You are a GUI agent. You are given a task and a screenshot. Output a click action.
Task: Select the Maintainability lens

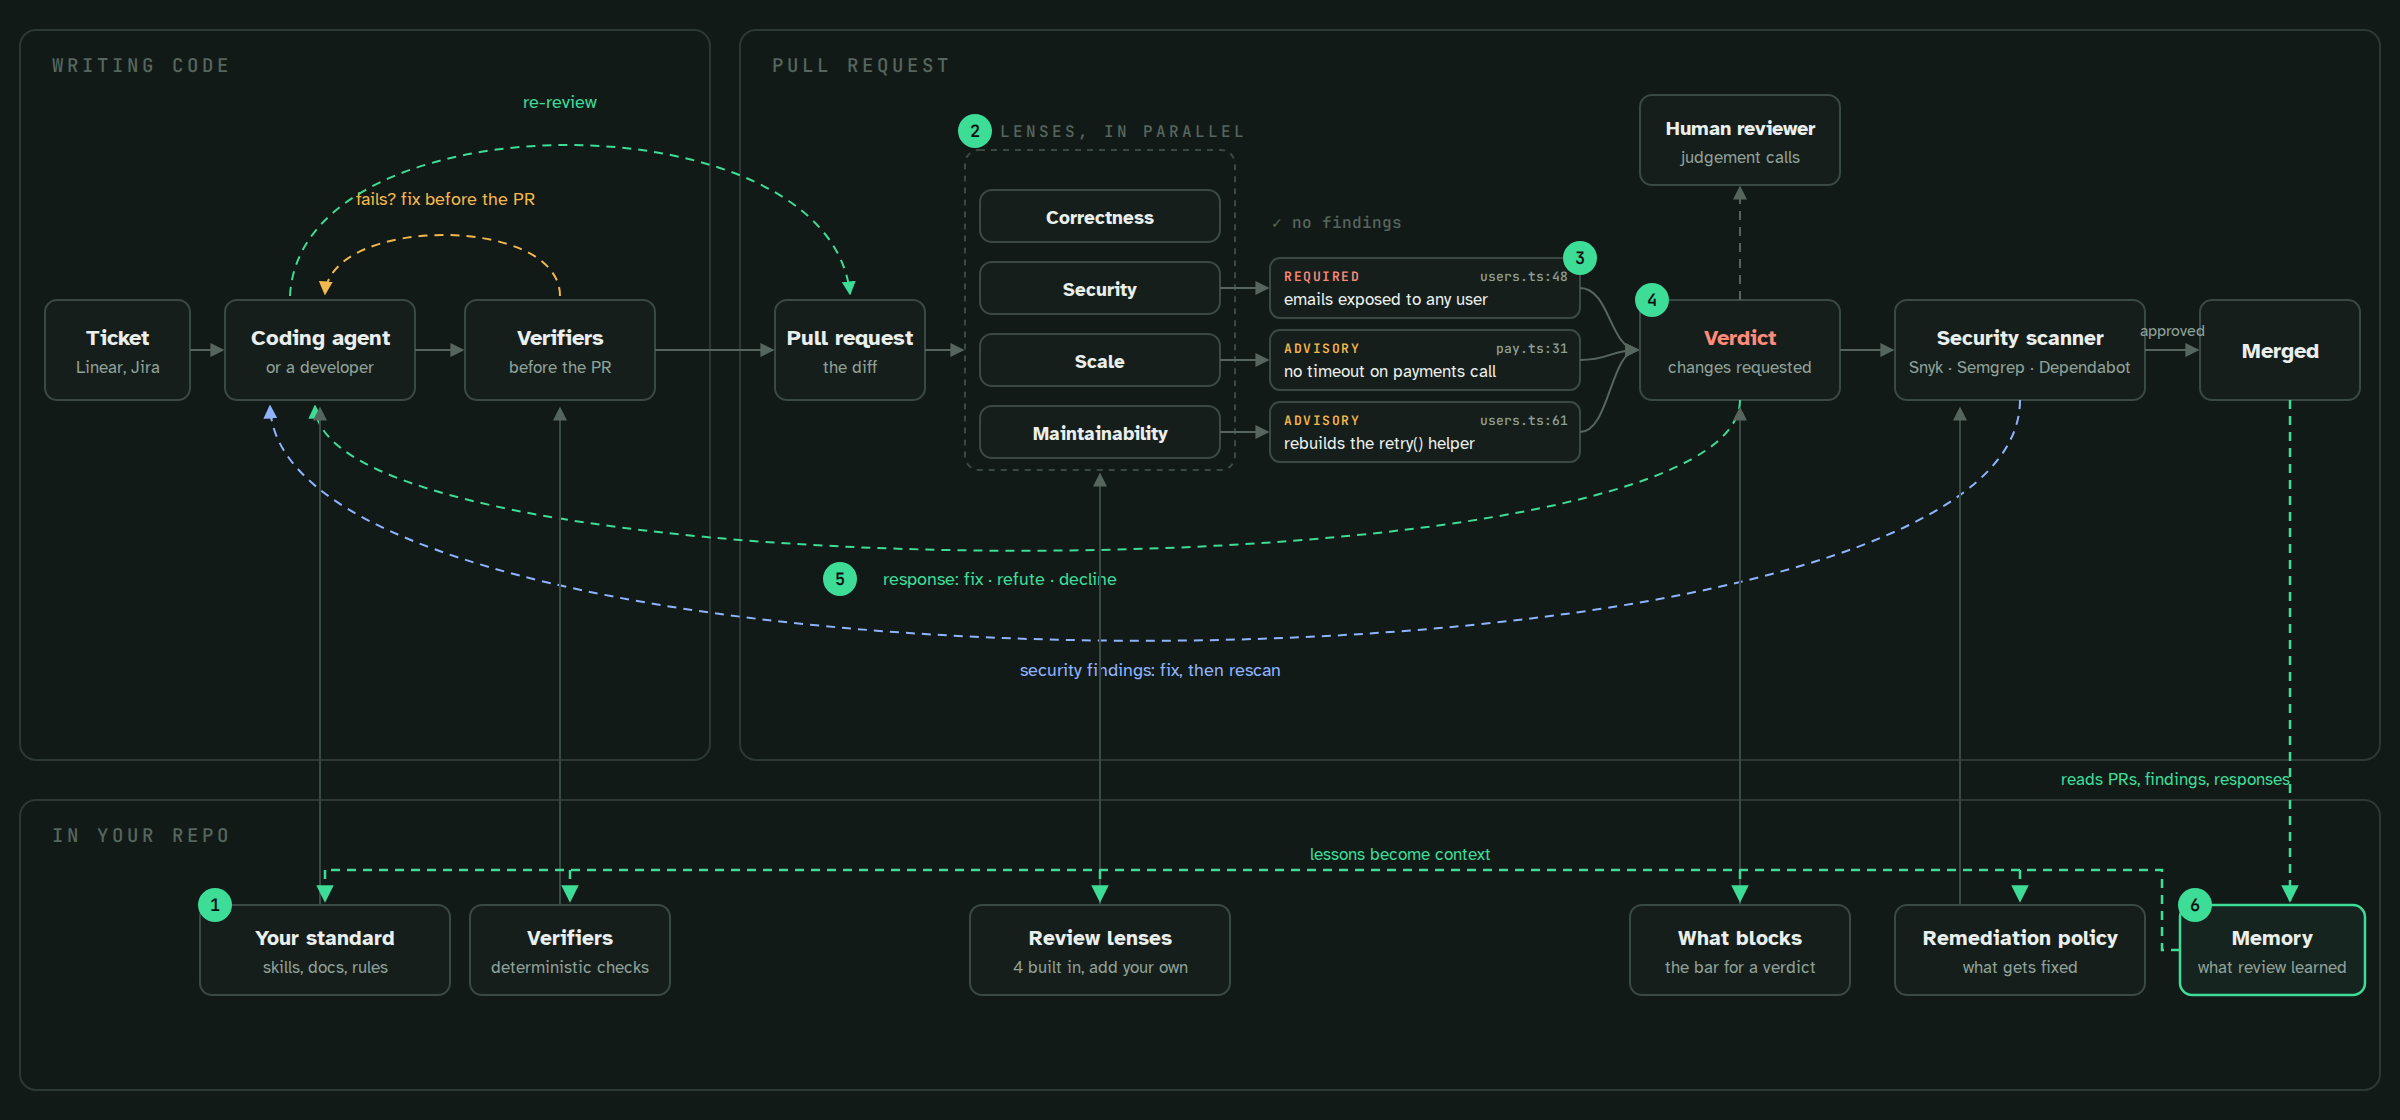pyautogui.click(x=1100, y=433)
